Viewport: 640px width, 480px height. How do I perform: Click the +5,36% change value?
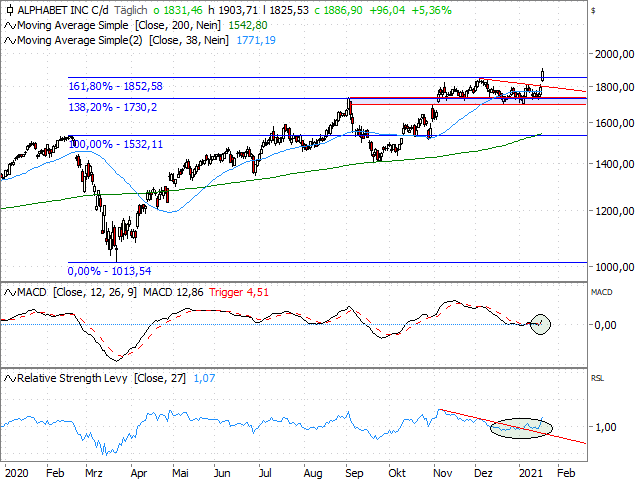pos(431,10)
